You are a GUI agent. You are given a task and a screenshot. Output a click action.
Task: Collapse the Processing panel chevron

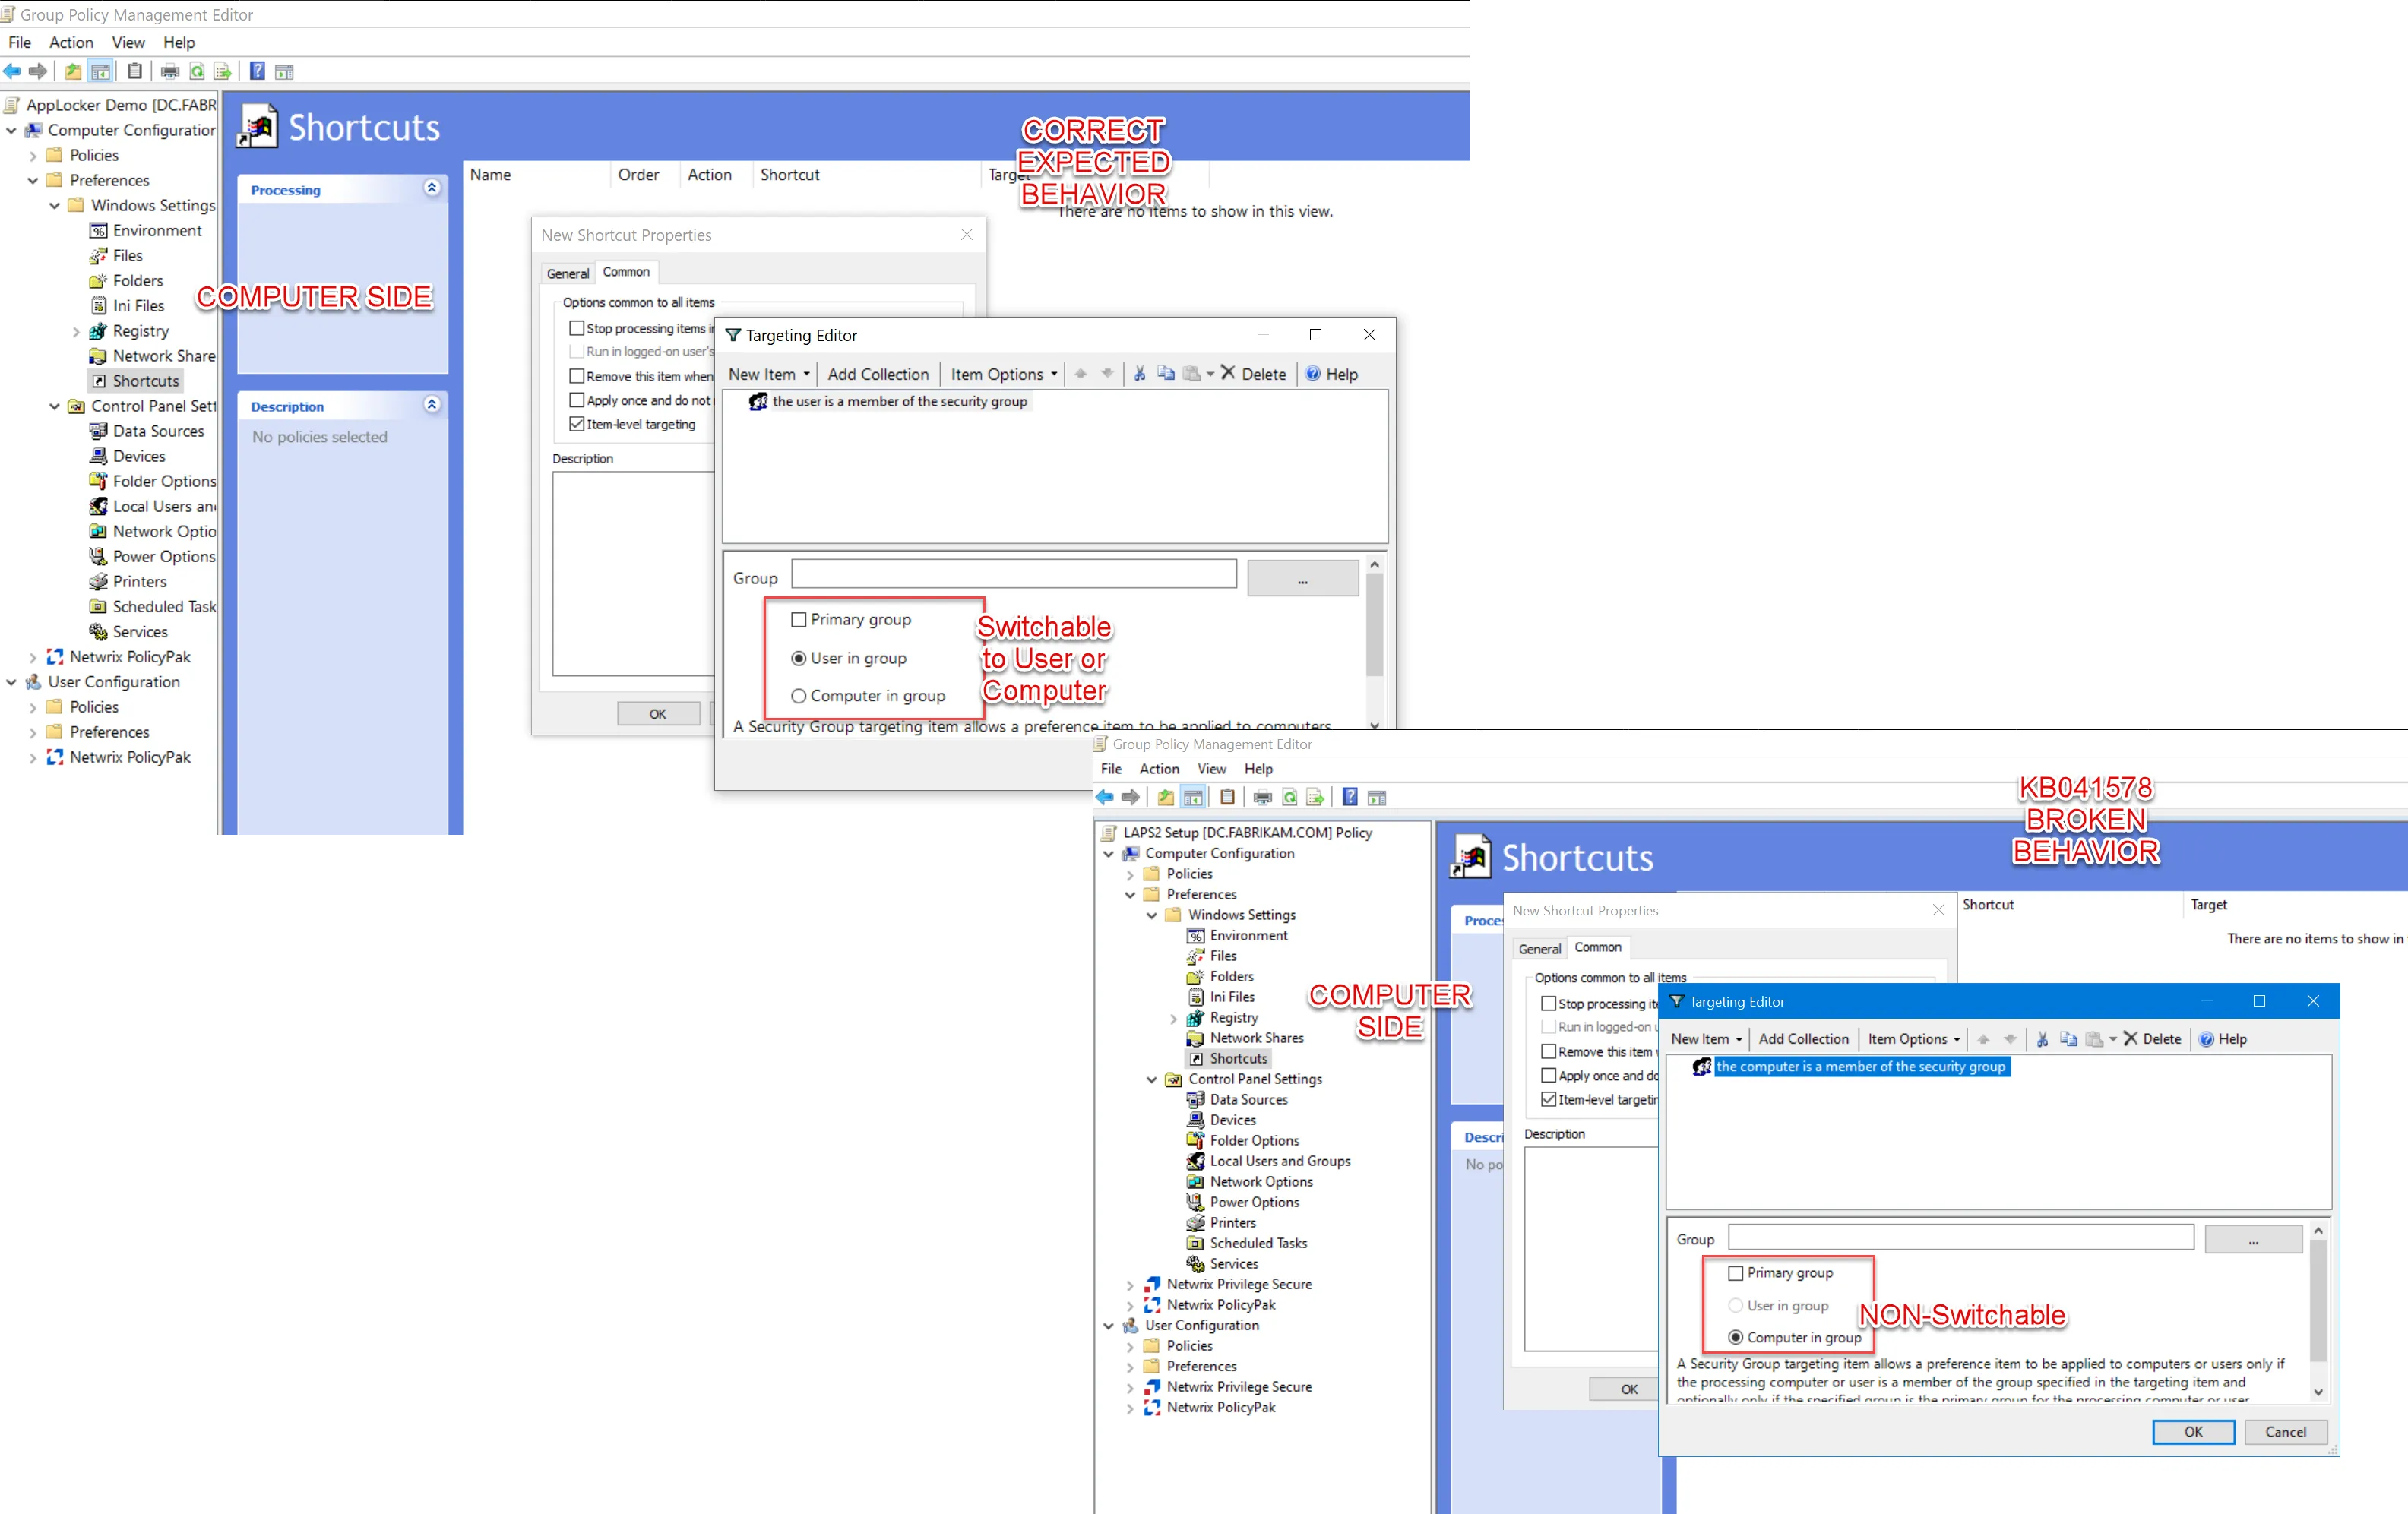(432, 188)
